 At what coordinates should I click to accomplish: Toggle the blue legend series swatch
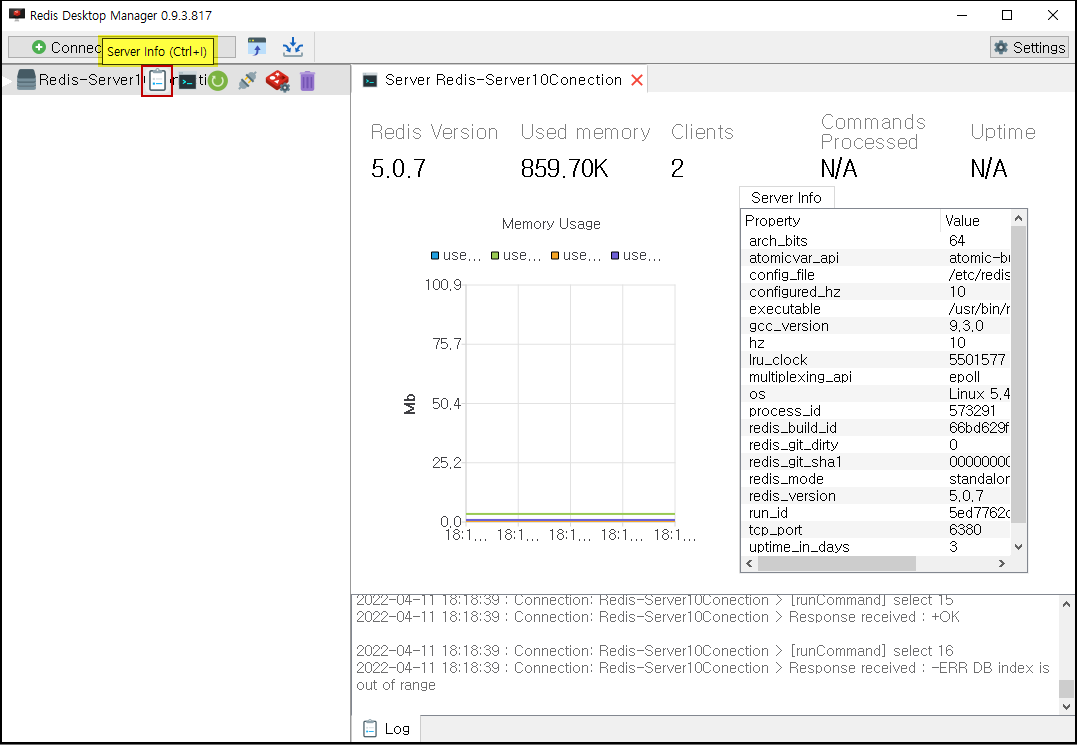pyautogui.click(x=435, y=256)
